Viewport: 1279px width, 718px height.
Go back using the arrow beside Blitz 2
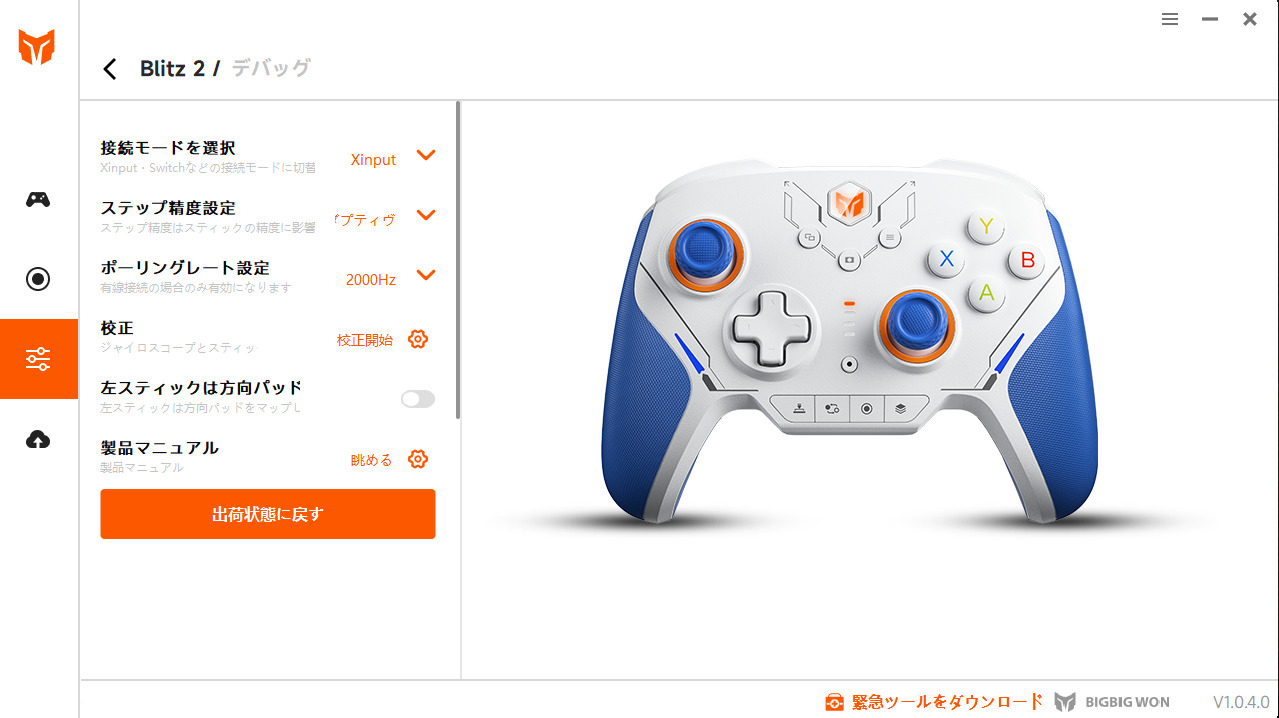(x=110, y=68)
